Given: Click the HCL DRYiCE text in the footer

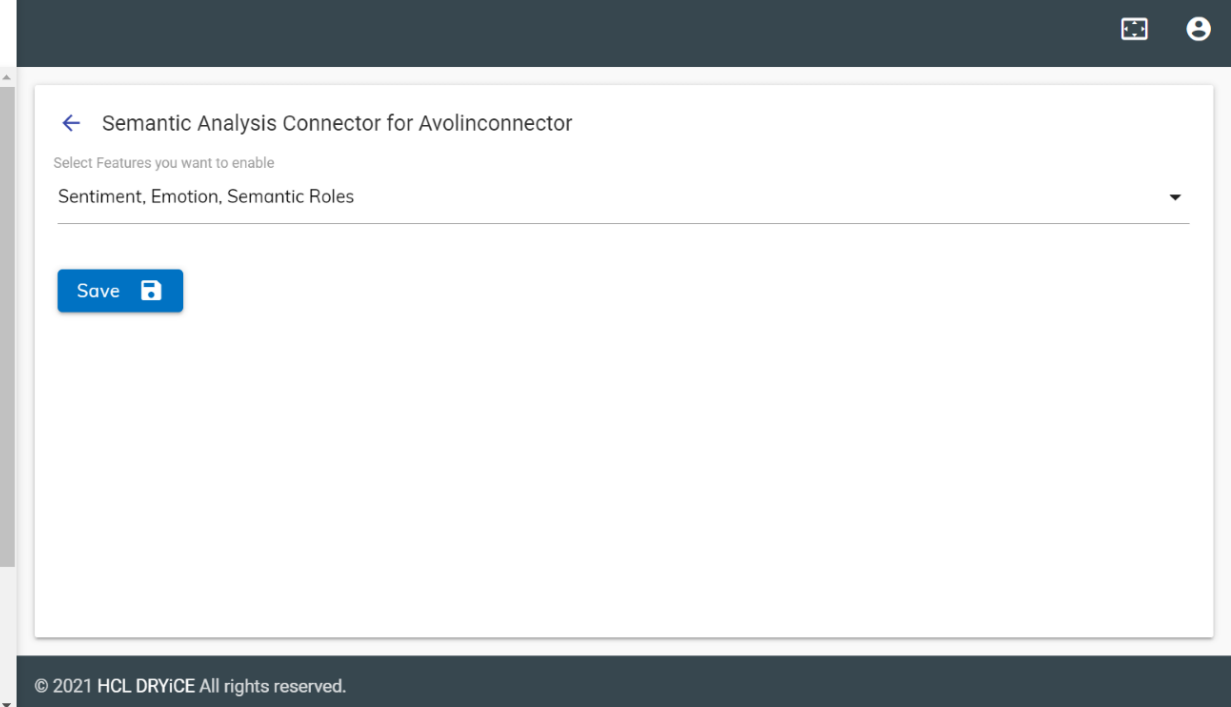Looking at the screenshot, I should click(x=146, y=686).
